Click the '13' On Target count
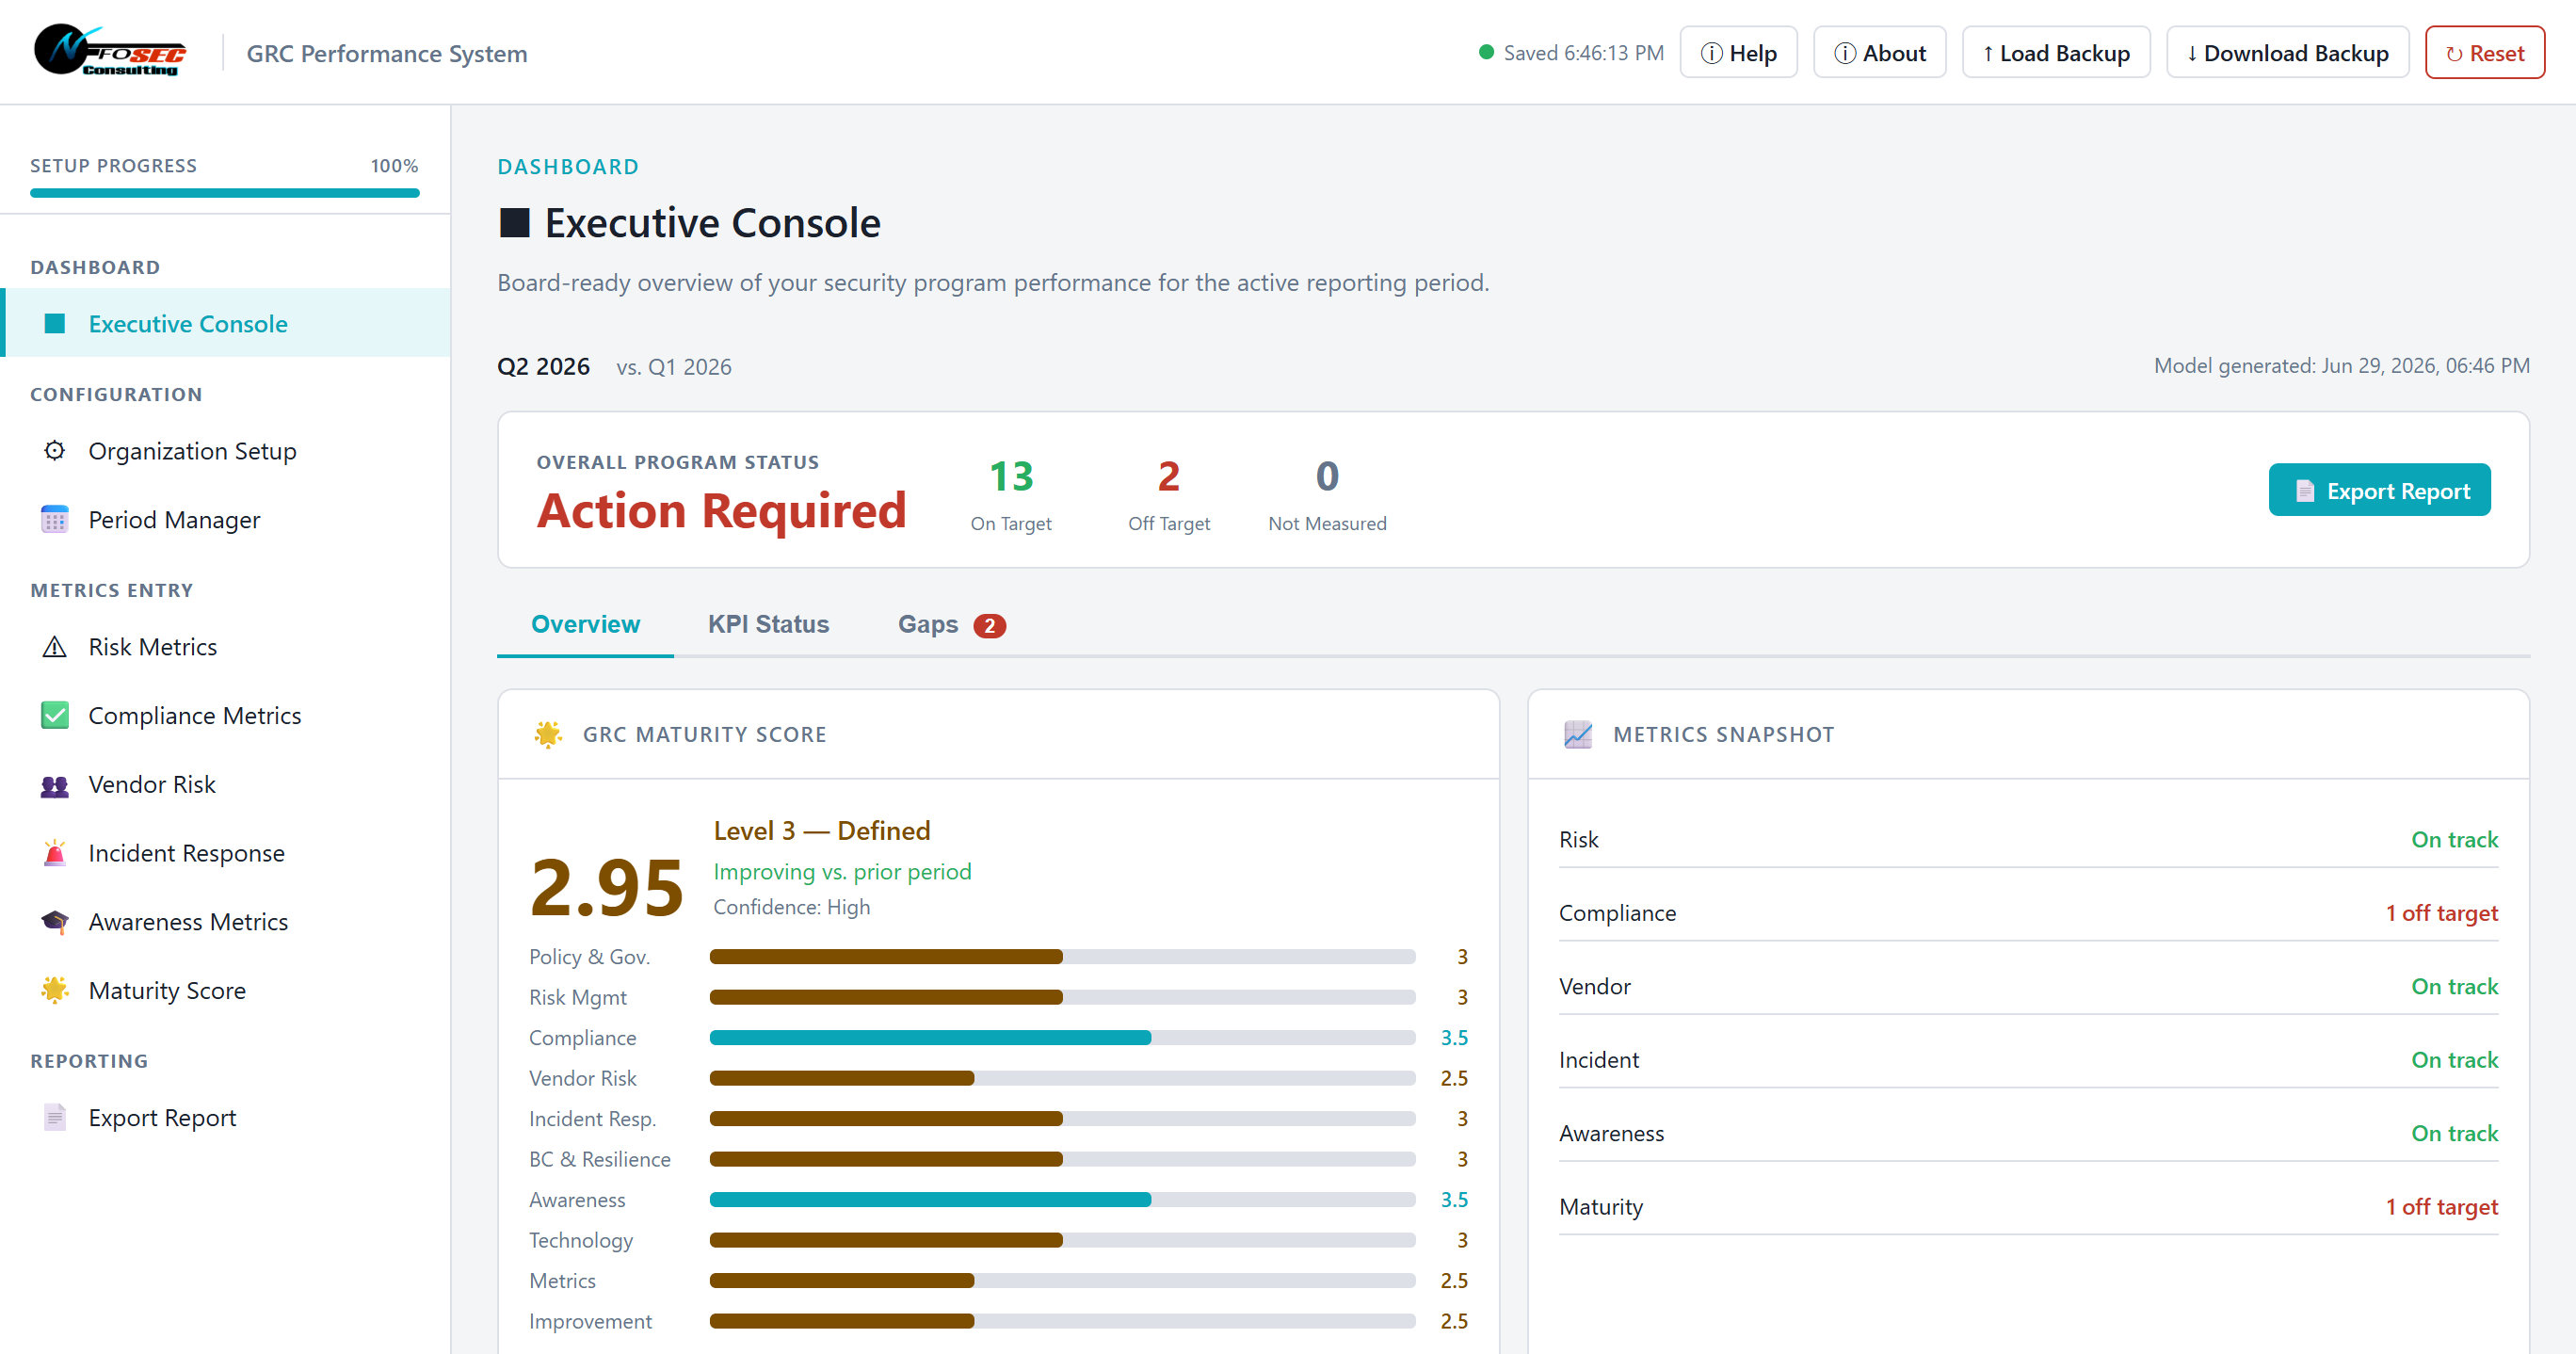Viewport: 2576px width, 1354px height. pos(1010,476)
